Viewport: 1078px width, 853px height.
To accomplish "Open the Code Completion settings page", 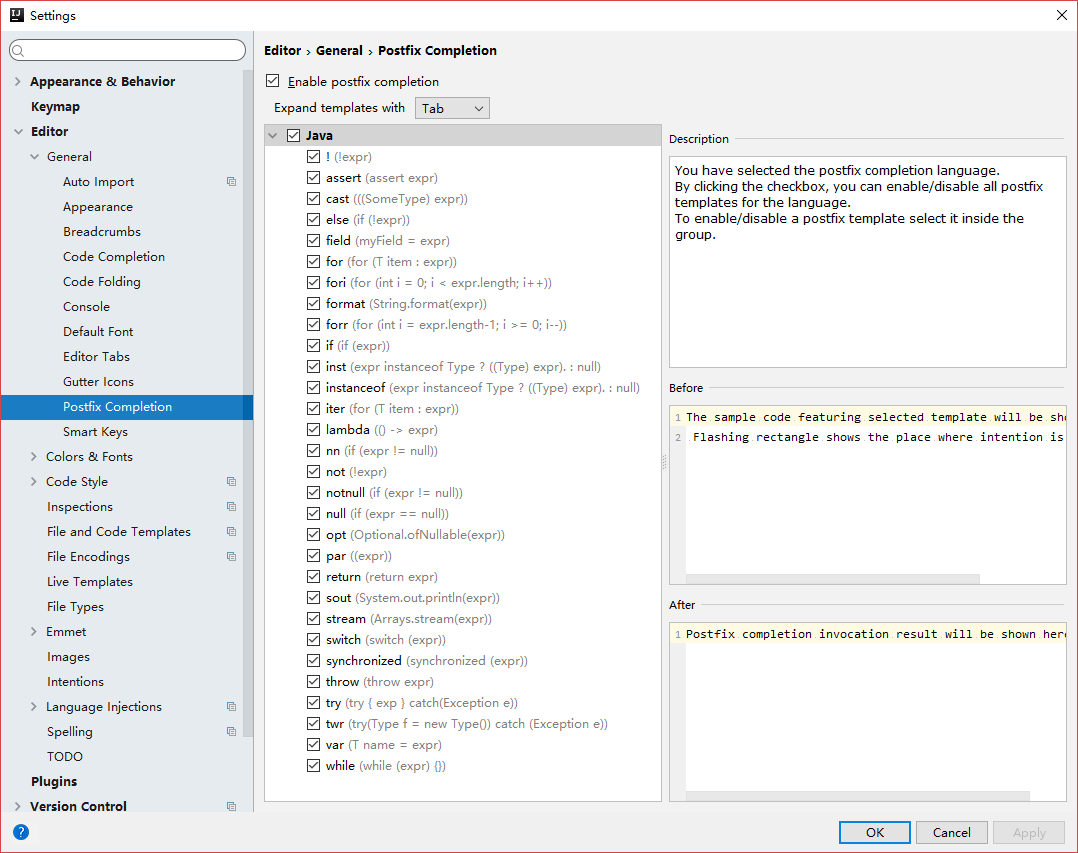I will coord(114,257).
